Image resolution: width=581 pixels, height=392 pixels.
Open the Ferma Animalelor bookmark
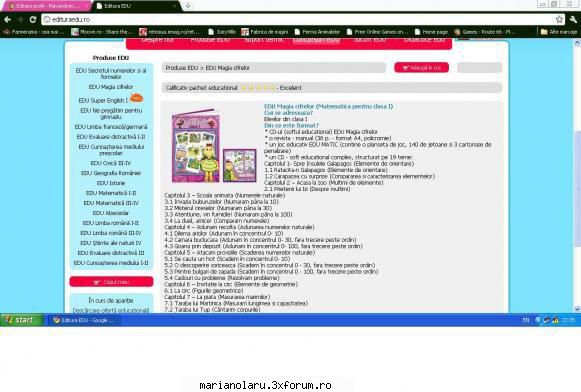point(317,32)
